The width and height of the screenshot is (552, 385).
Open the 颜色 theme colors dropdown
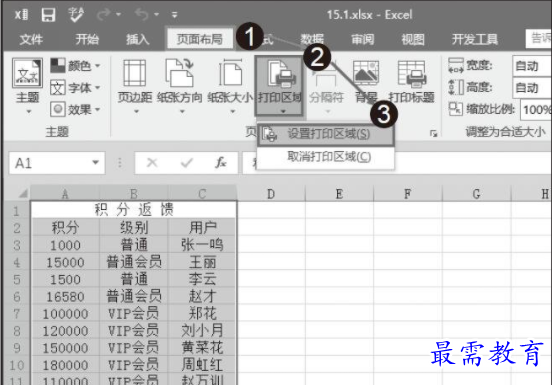point(75,65)
